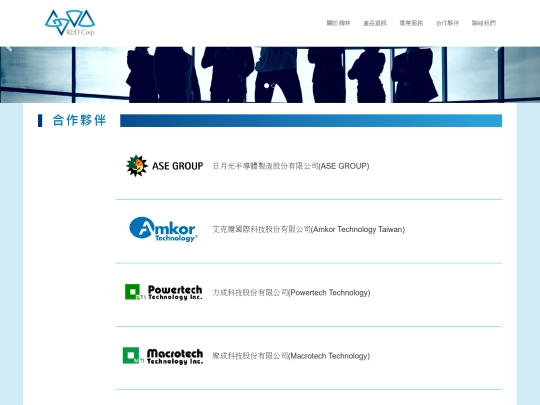The height and width of the screenshot is (405, 540).
Task: Click the R&D Corp. logo in header
Action: (x=70, y=23)
